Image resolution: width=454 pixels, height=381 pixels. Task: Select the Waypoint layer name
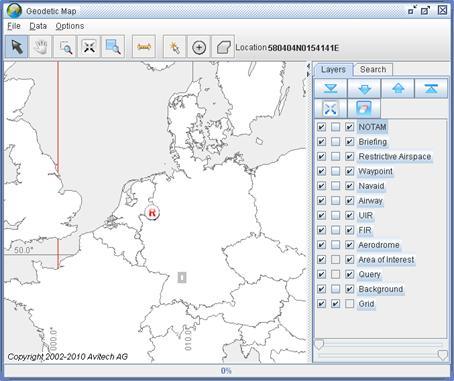[x=375, y=171]
